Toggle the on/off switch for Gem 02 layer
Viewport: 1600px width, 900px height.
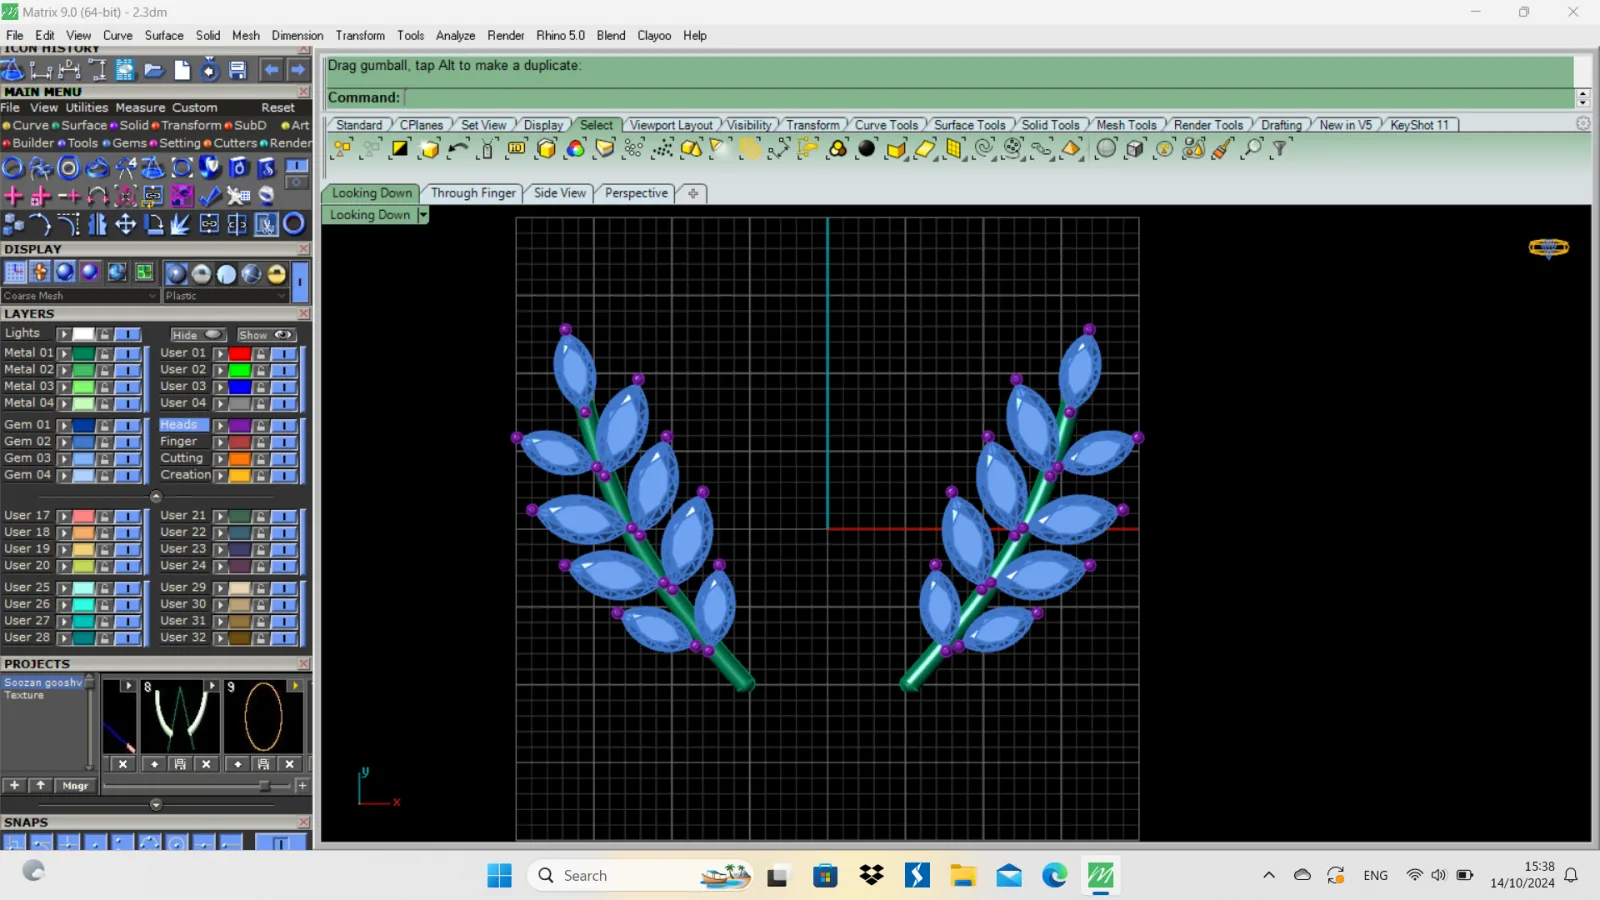(127, 442)
